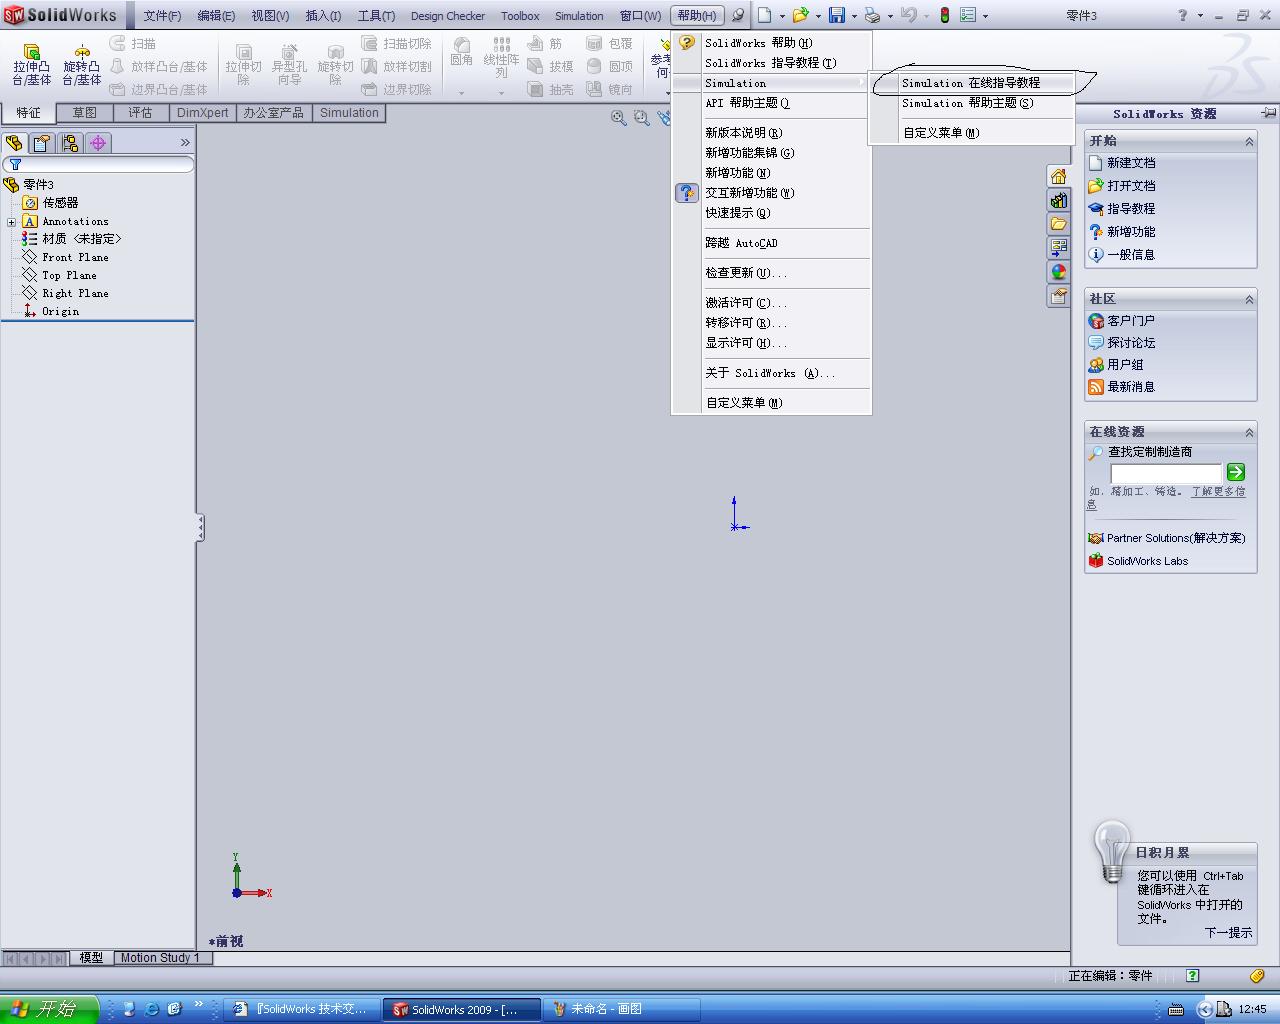This screenshot has width=1280, height=1024.
Task: Open the Appearances color ball task pane icon
Action: pyautogui.click(x=1058, y=272)
